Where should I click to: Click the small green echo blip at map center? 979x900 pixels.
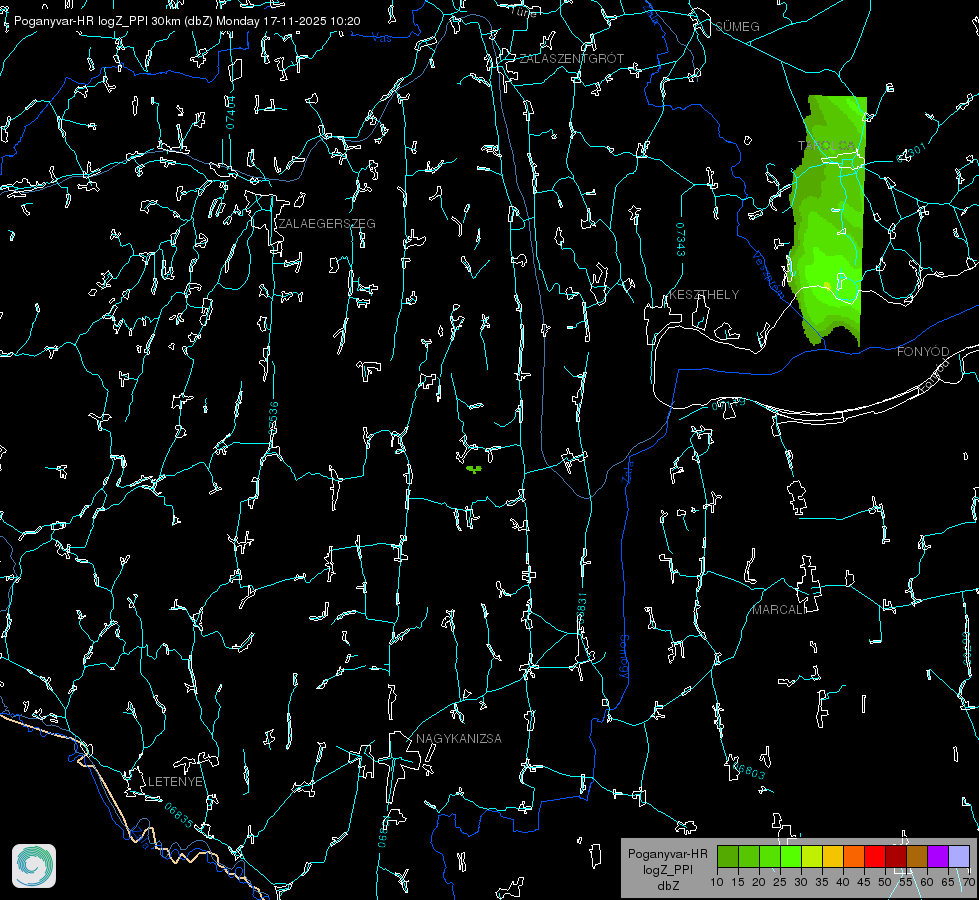pos(474,468)
